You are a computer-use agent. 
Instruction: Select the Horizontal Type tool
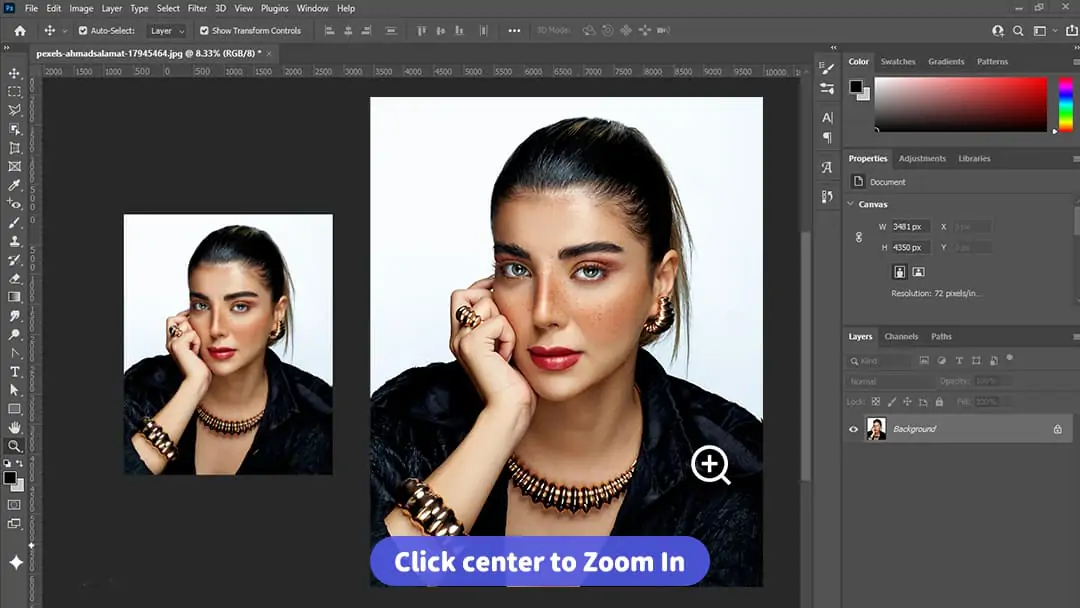(14, 372)
